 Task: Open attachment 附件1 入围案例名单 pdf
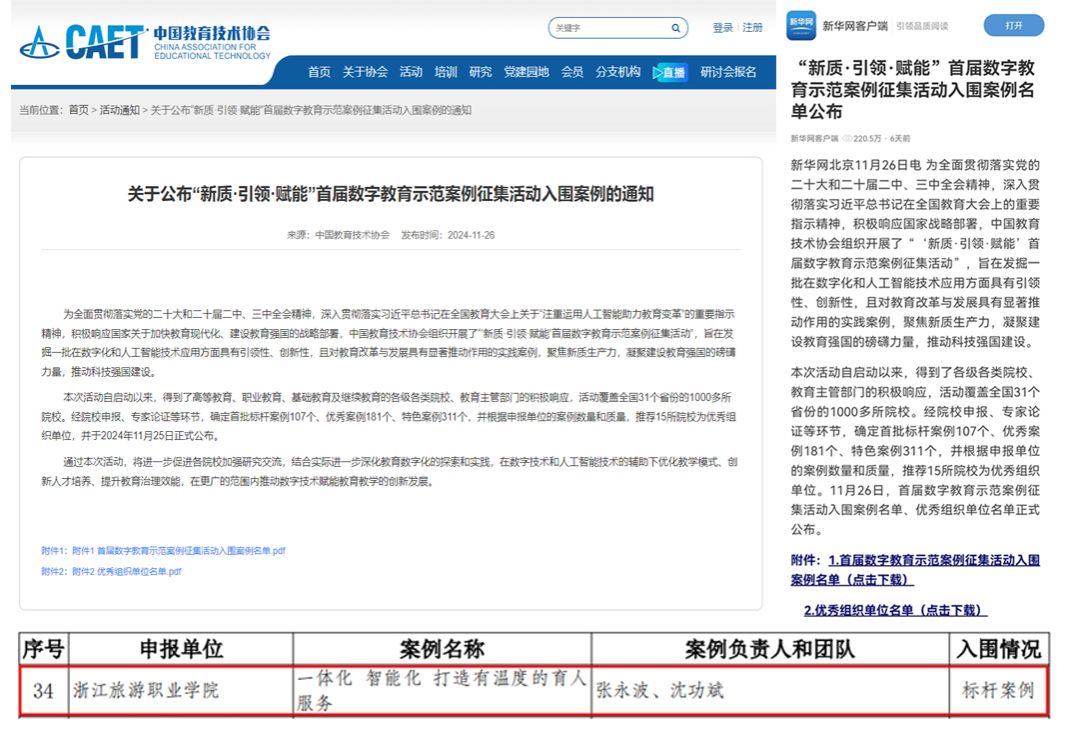163,550
